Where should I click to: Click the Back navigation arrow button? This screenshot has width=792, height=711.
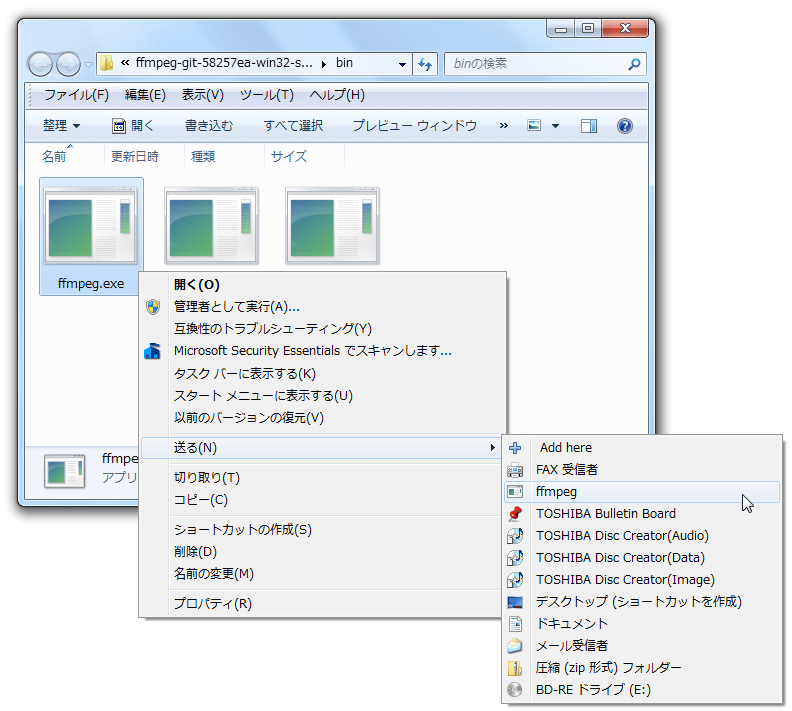click(40, 64)
